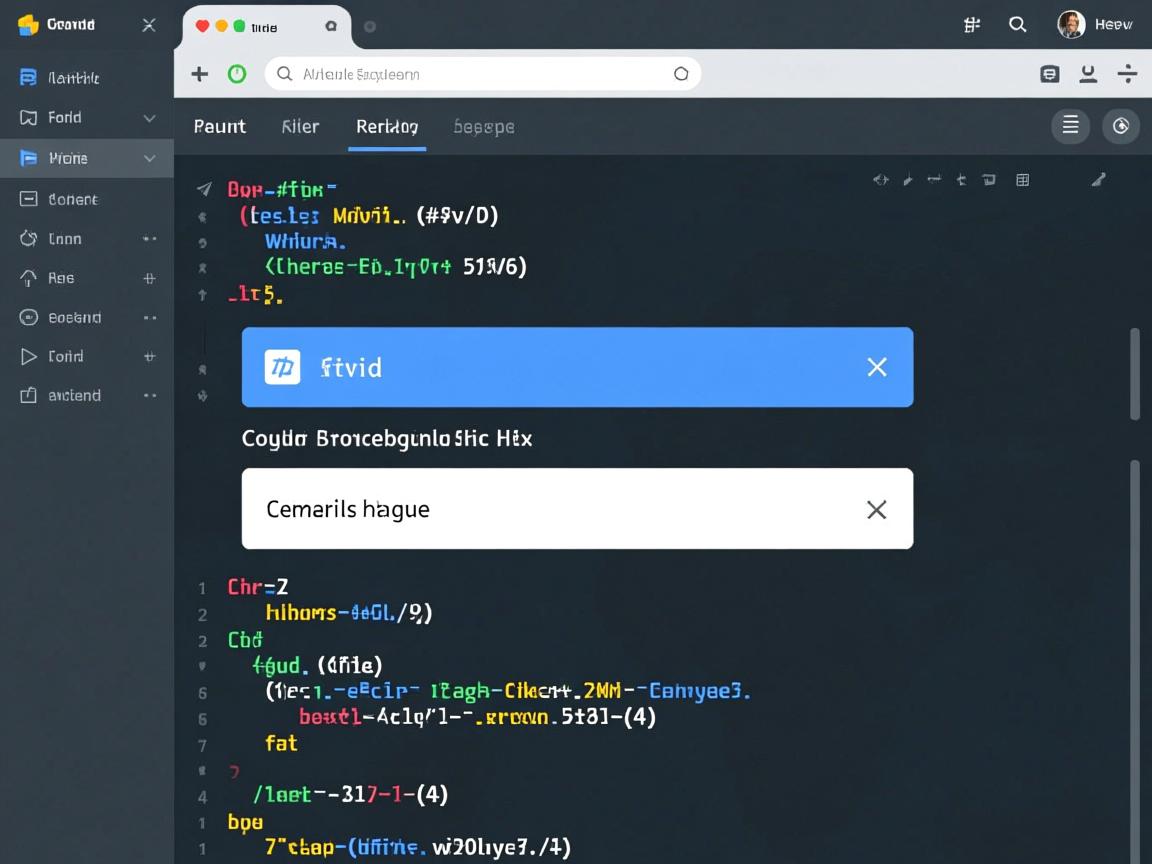Click the vertical scrollbar on editor right
Image resolution: width=1152 pixels, height=864 pixels.
pyautogui.click(x=1134, y=375)
